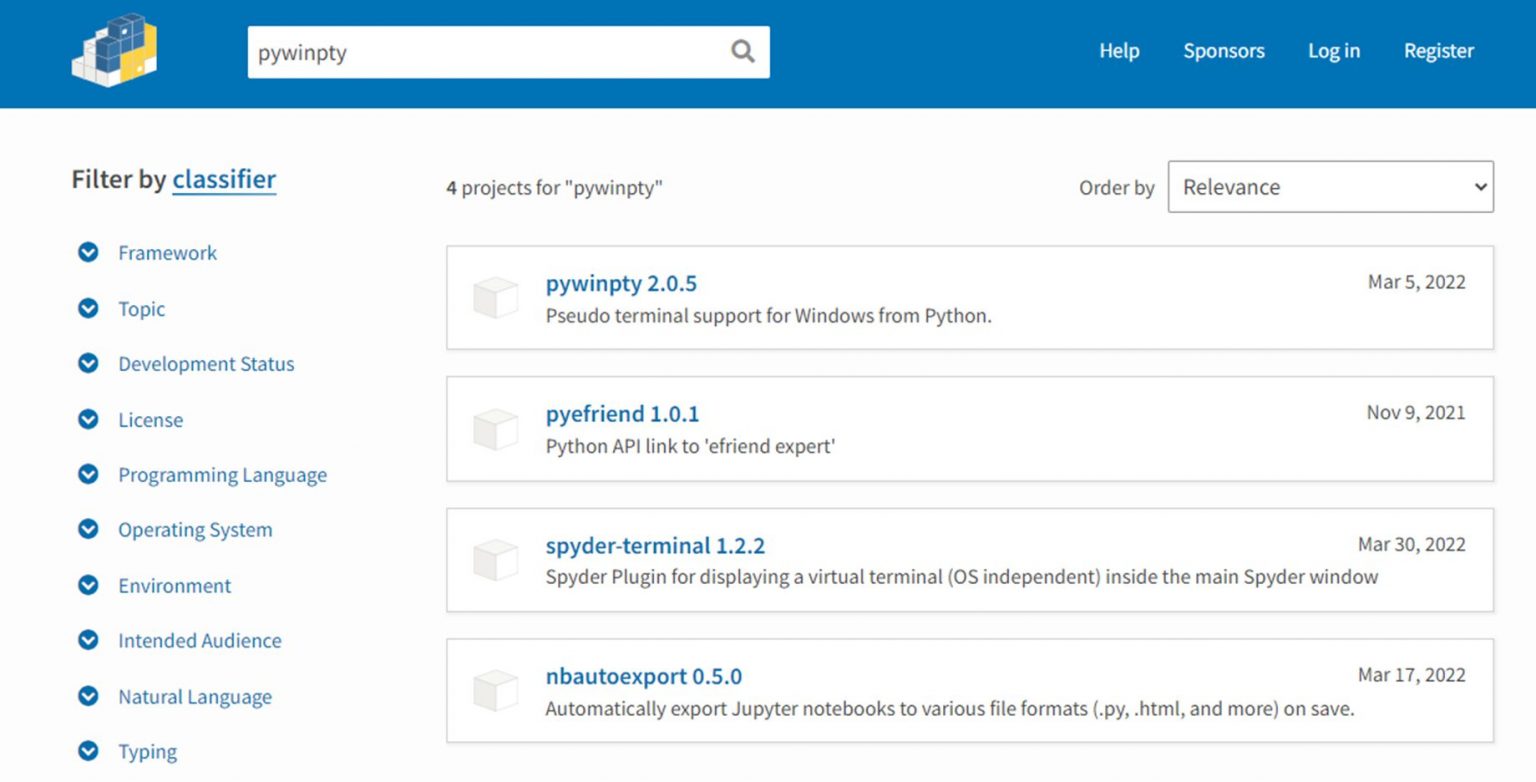Click the nbautoexport package cube icon
This screenshot has height=782, width=1536.
(496, 690)
